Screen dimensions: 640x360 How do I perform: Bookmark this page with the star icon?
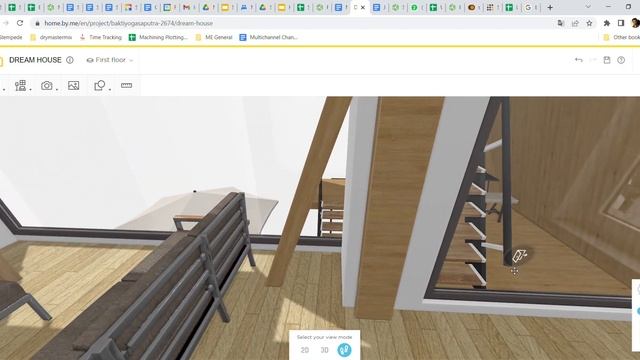point(589,23)
